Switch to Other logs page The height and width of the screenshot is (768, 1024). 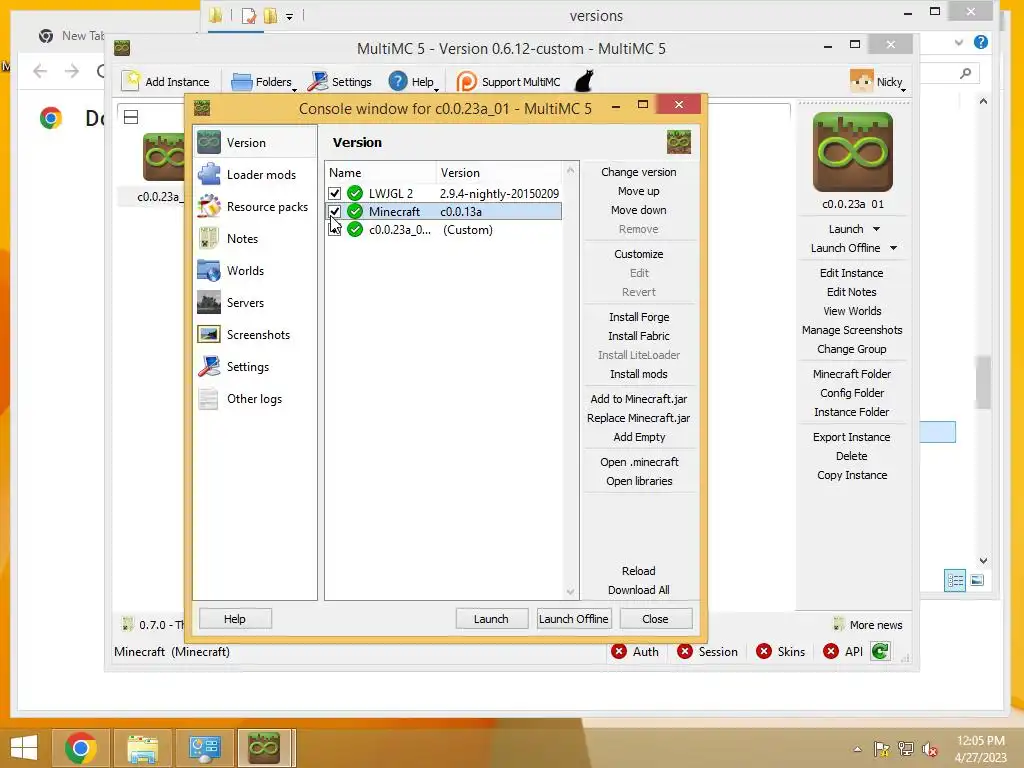tap(255, 398)
